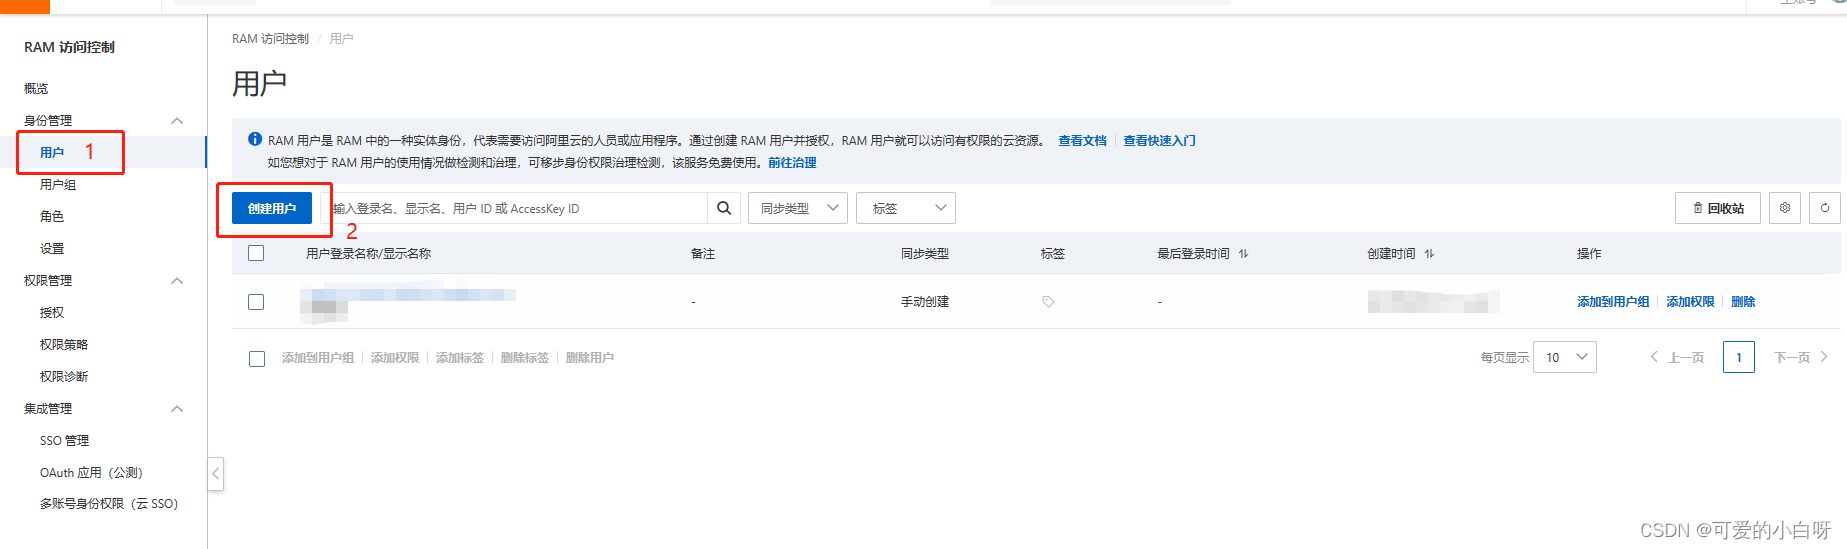Open 权限诊断 in the sidebar

point(64,376)
